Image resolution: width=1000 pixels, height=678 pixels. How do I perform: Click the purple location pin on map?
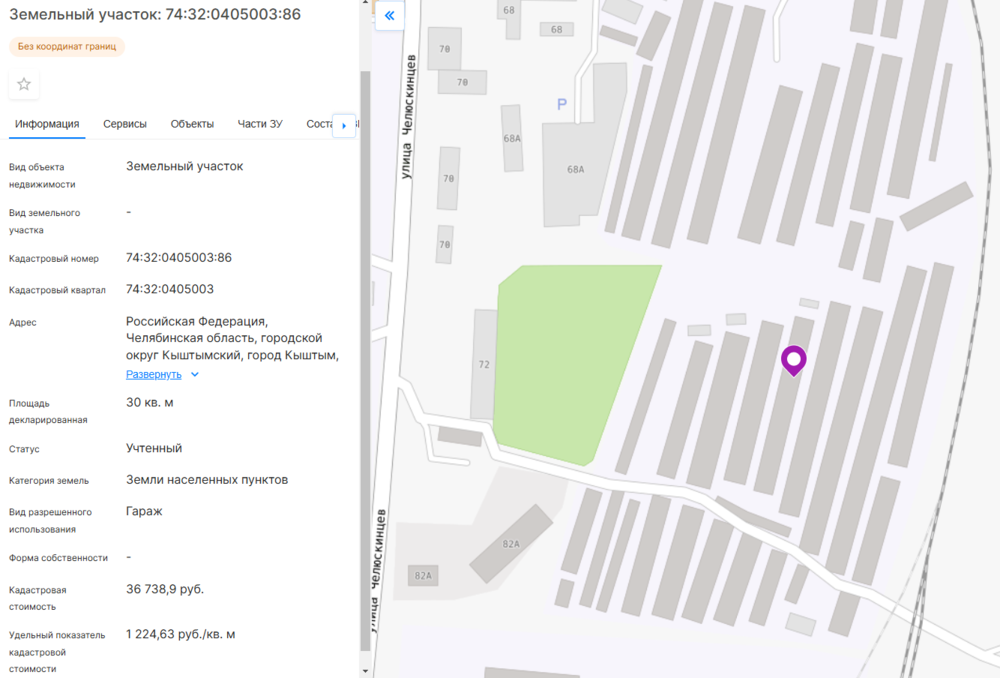tap(794, 360)
